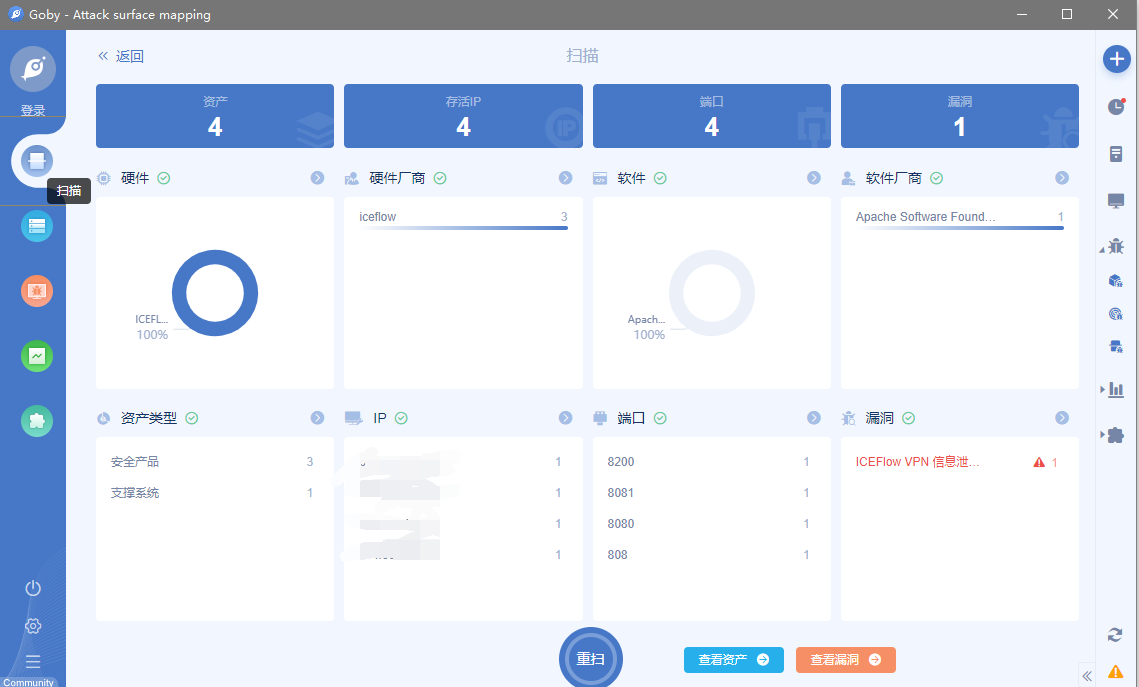The image size is (1139, 687).
Task: Select the 资产 summary tab card
Action: coord(215,116)
